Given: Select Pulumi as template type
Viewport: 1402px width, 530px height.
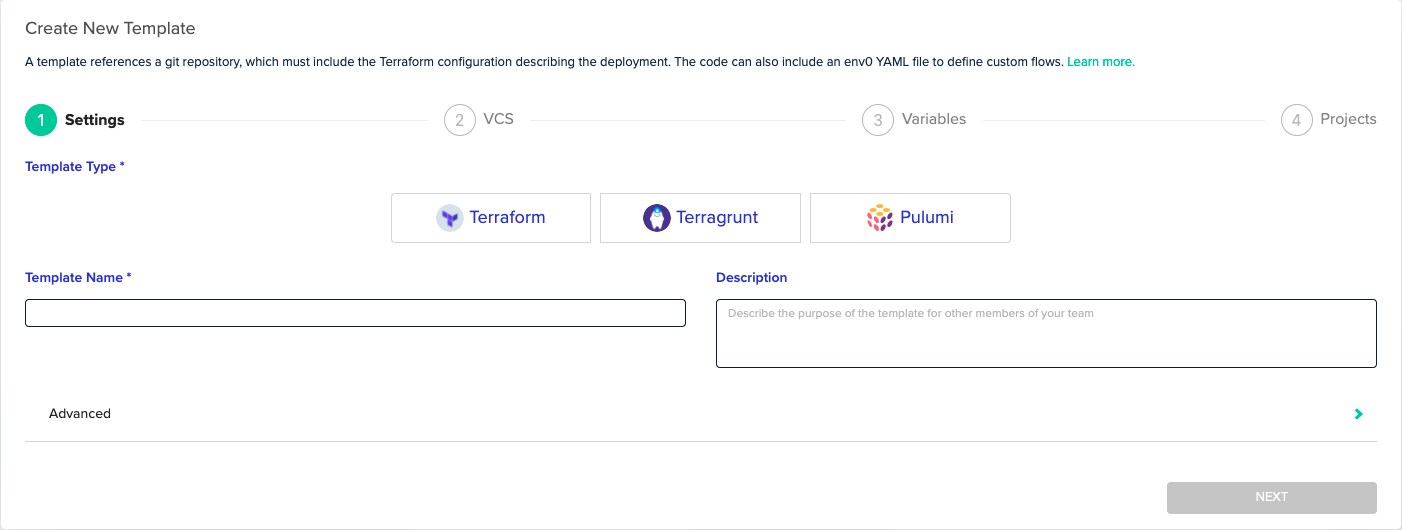Looking at the screenshot, I should (x=910, y=218).
